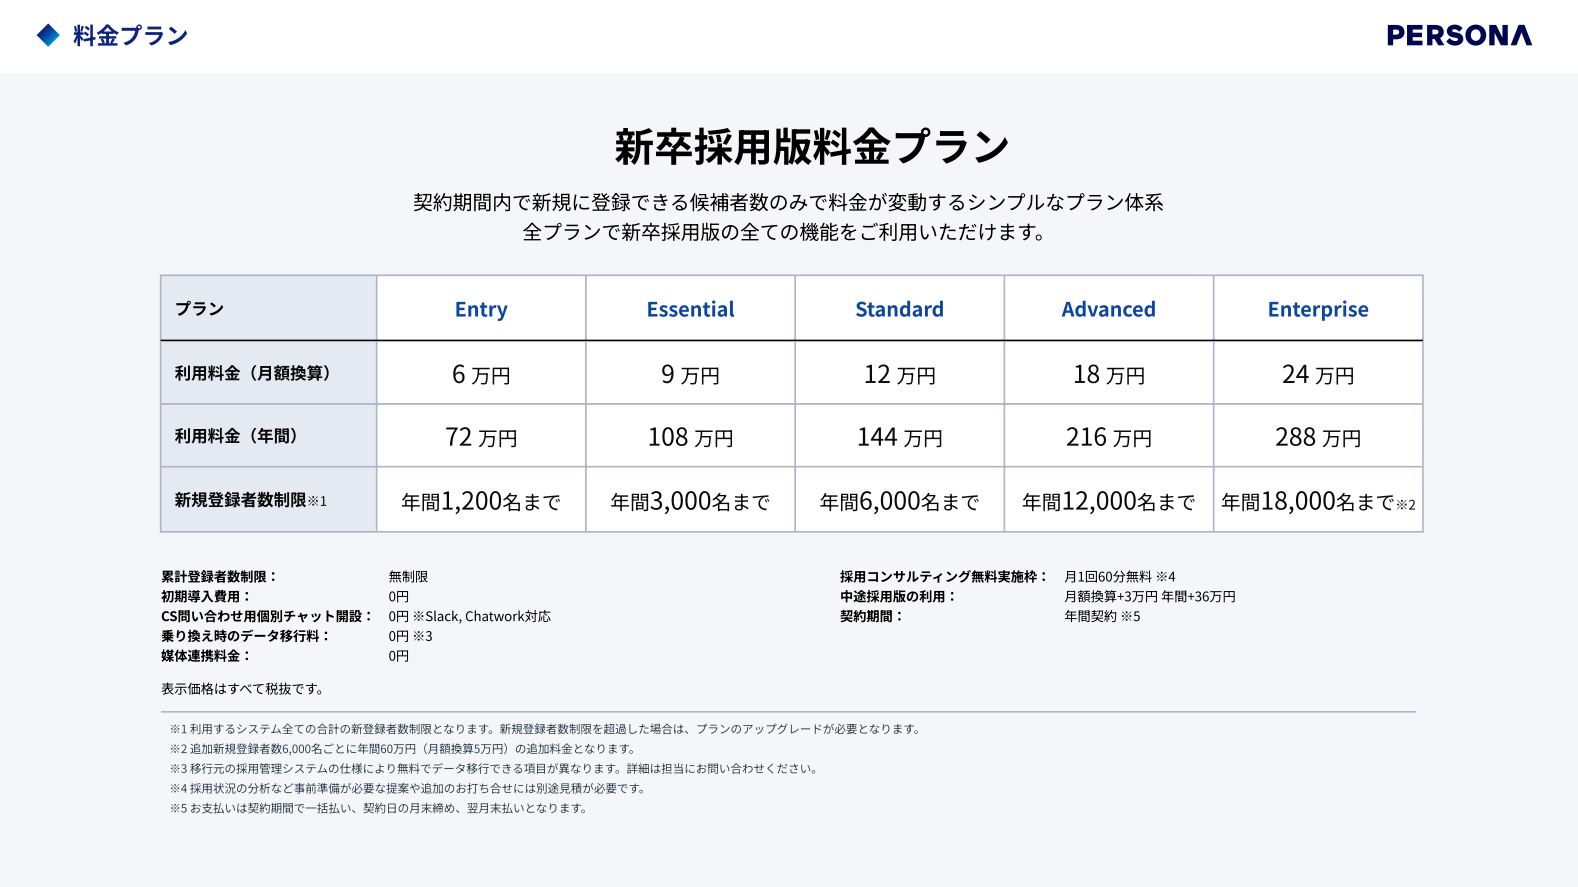The image size is (1578, 887).
Task: Click footnote ※4 about consulting proposals
Action: pos(409,788)
